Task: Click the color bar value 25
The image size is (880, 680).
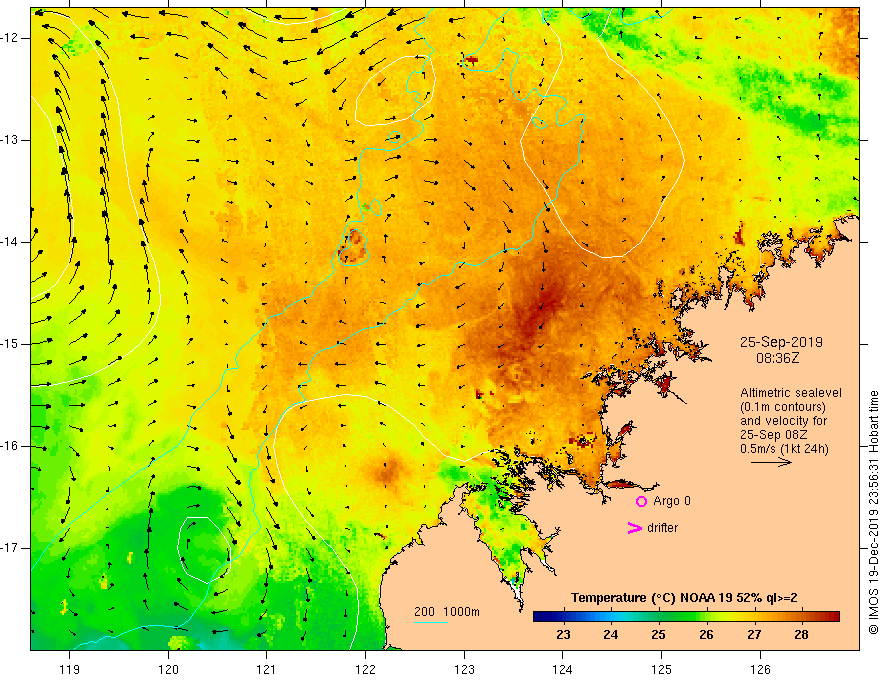Action: (658, 635)
